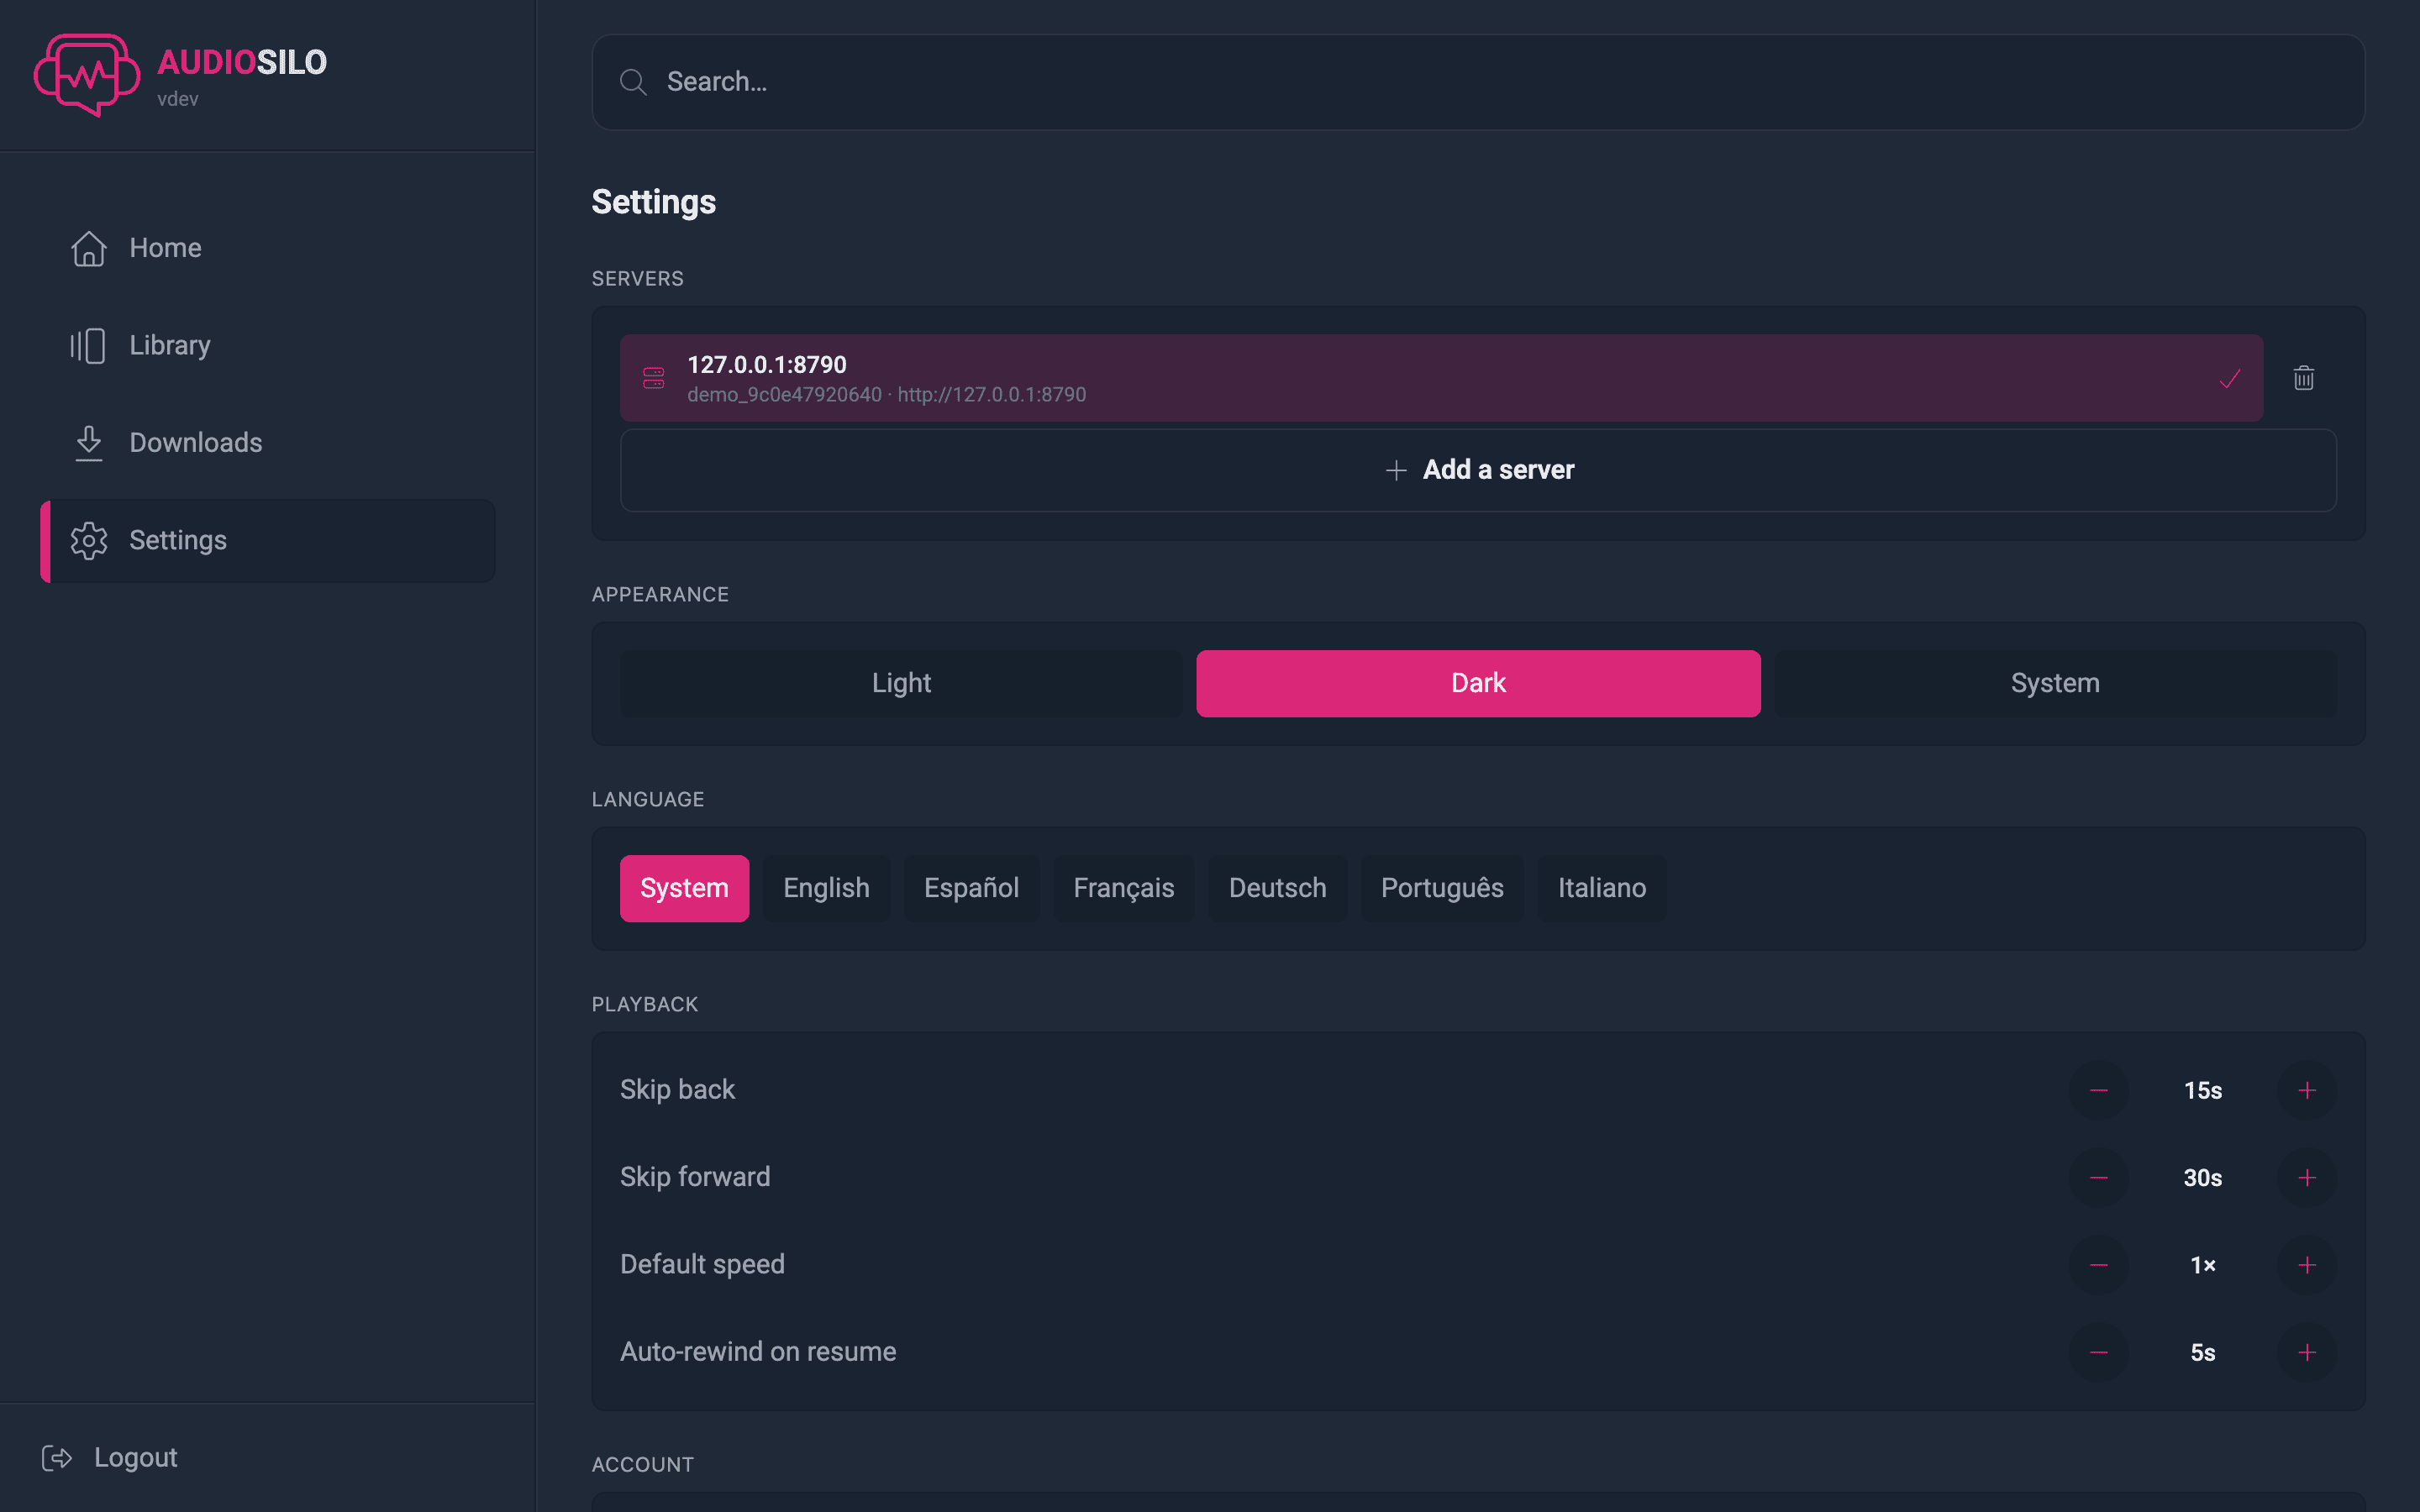
Task: Delete server with the trash icon
Action: [2304, 378]
